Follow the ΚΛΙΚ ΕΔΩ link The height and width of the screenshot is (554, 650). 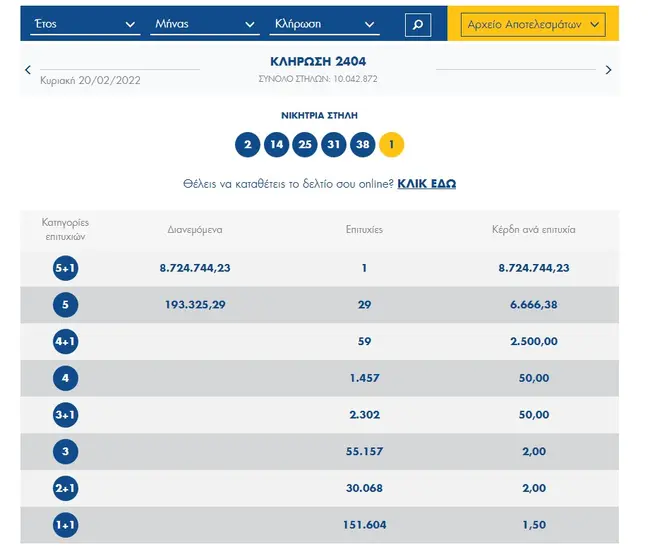coord(427,184)
